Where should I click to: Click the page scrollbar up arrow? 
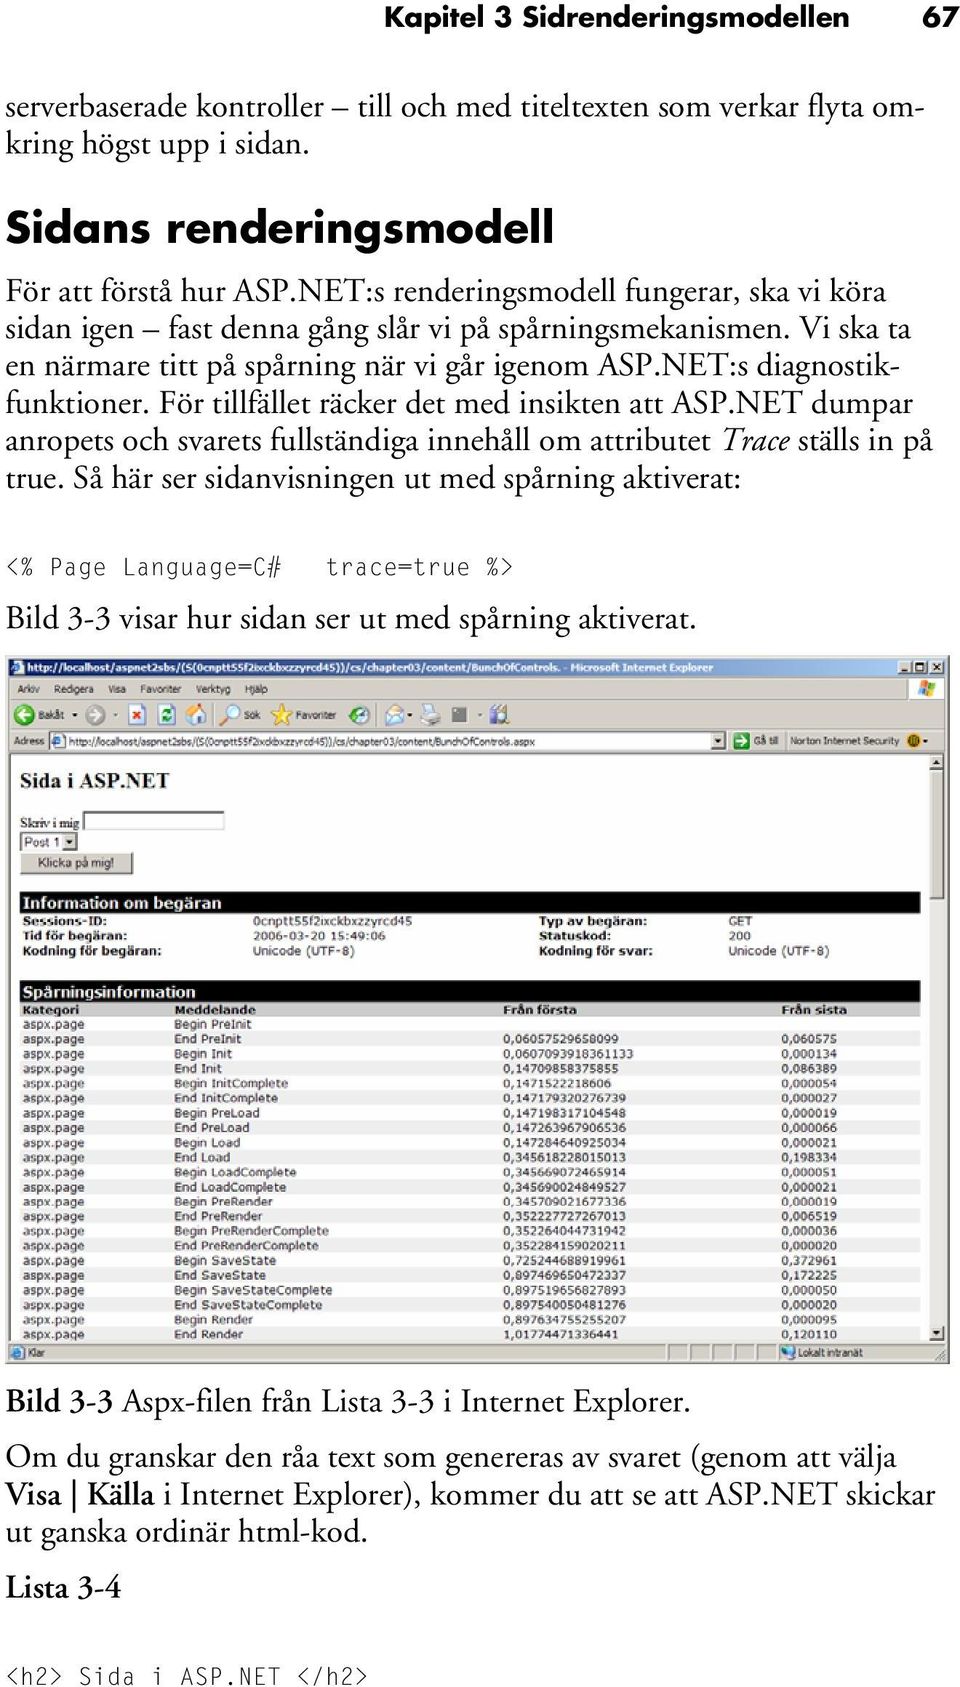tap(937, 763)
